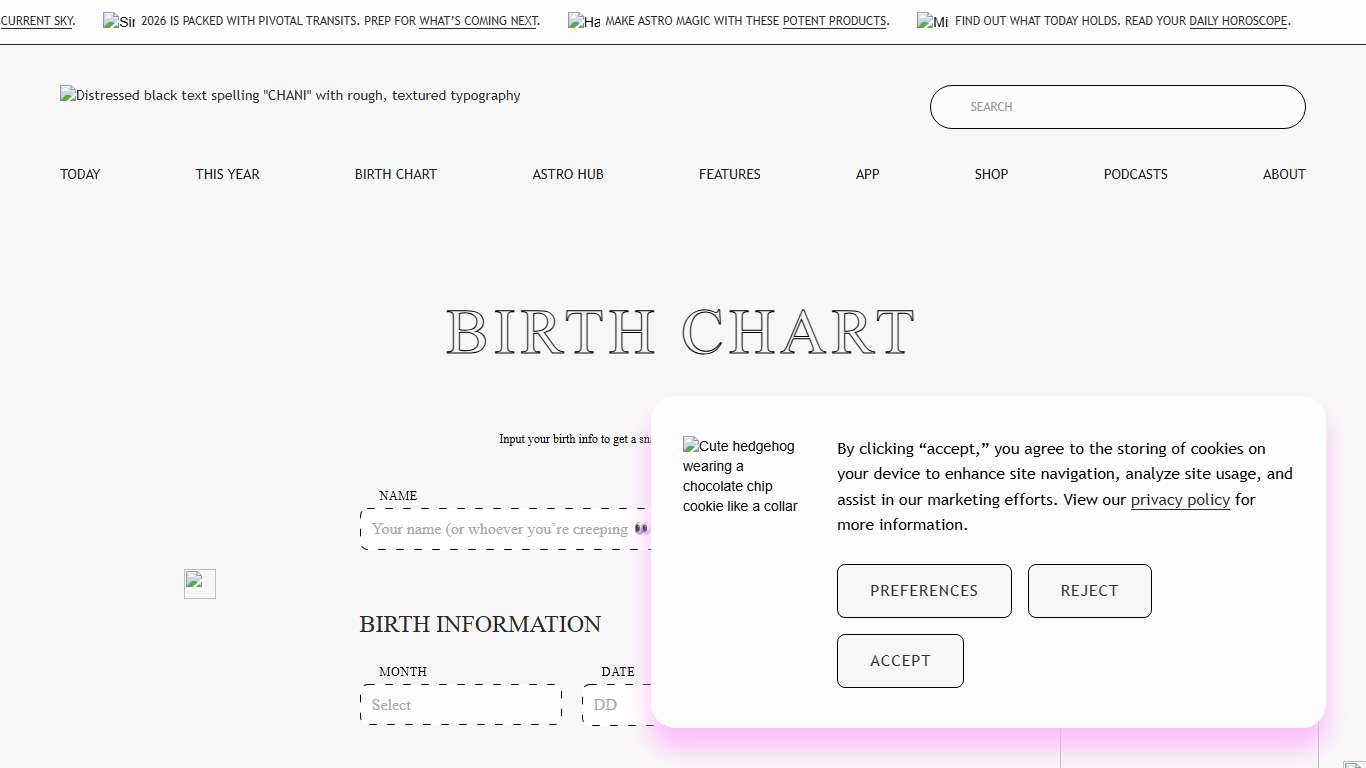Open the FEATURES menu
The image size is (1366, 768).
click(729, 174)
